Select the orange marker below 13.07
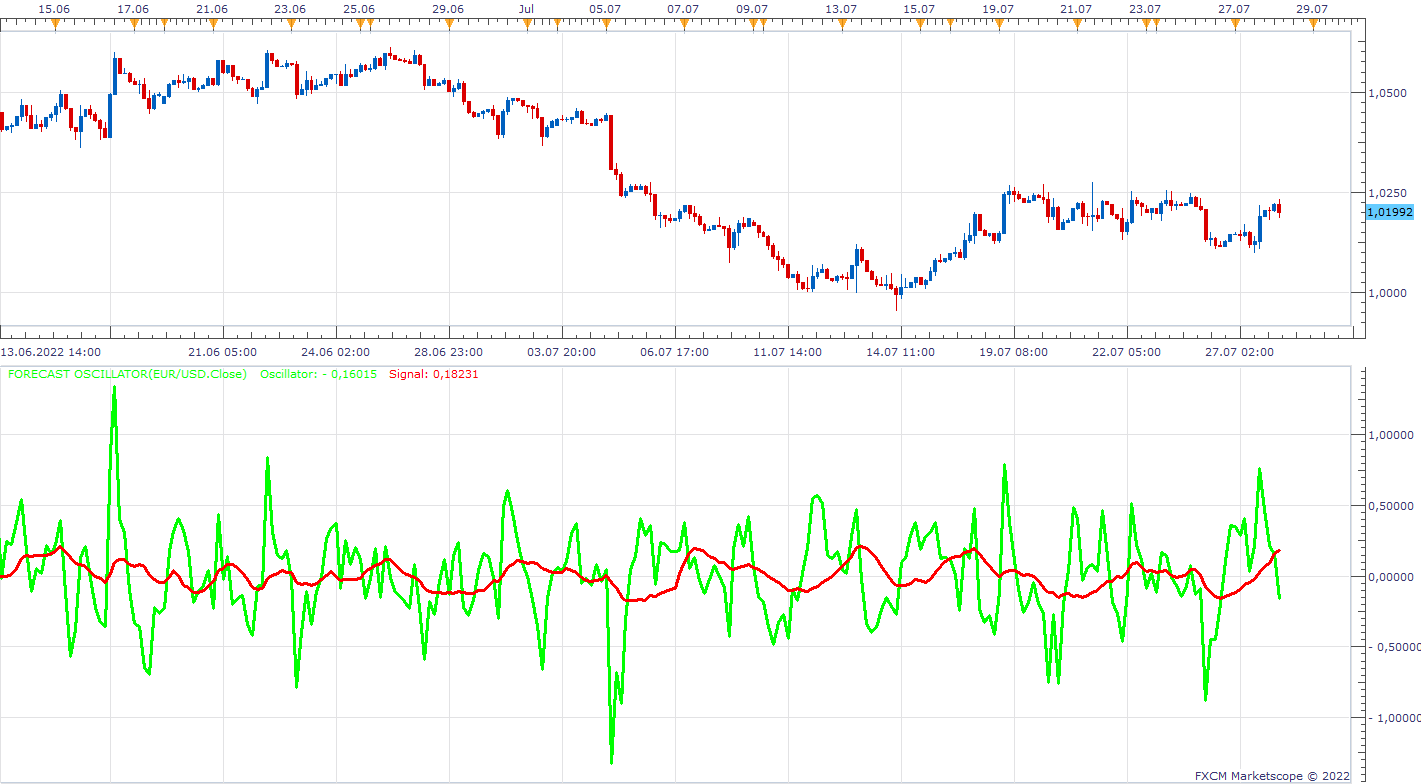 pos(841,25)
